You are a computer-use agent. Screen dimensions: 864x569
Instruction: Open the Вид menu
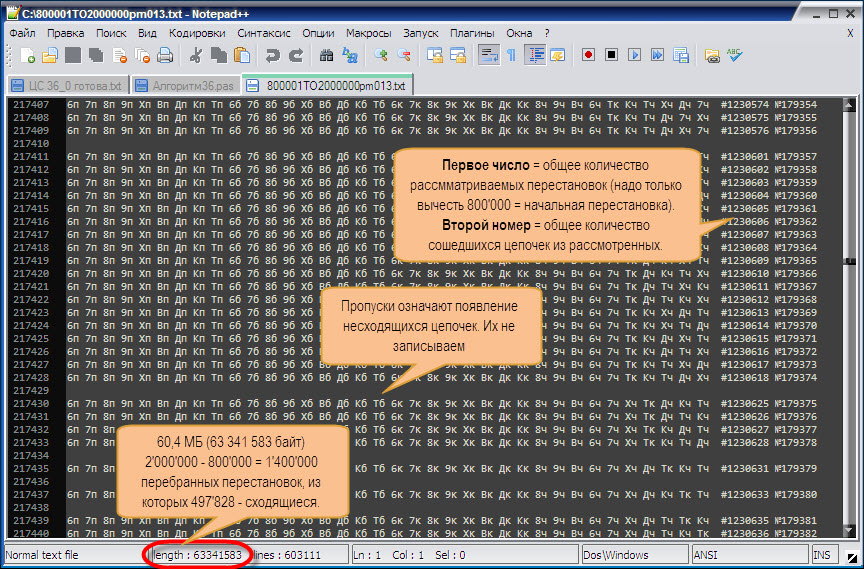click(147, 33)
